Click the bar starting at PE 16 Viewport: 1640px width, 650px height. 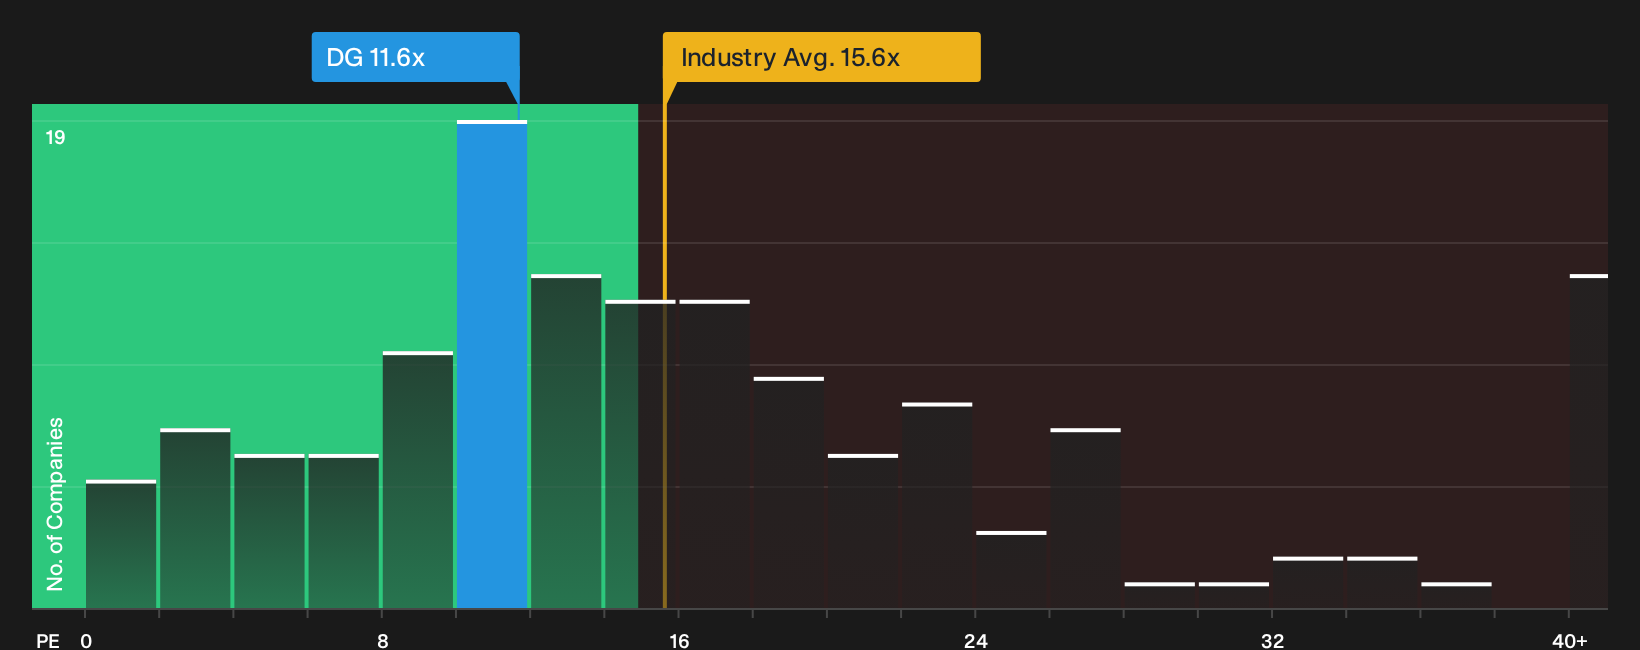point(714,454)
